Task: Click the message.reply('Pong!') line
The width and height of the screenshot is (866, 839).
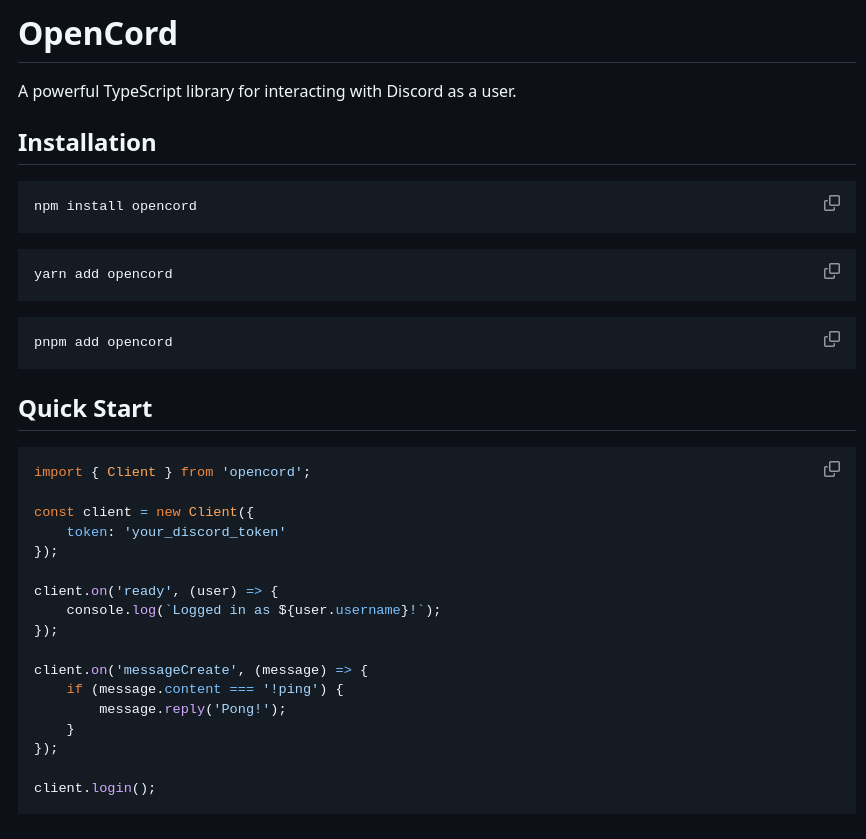Action: [x=193, y=709]
